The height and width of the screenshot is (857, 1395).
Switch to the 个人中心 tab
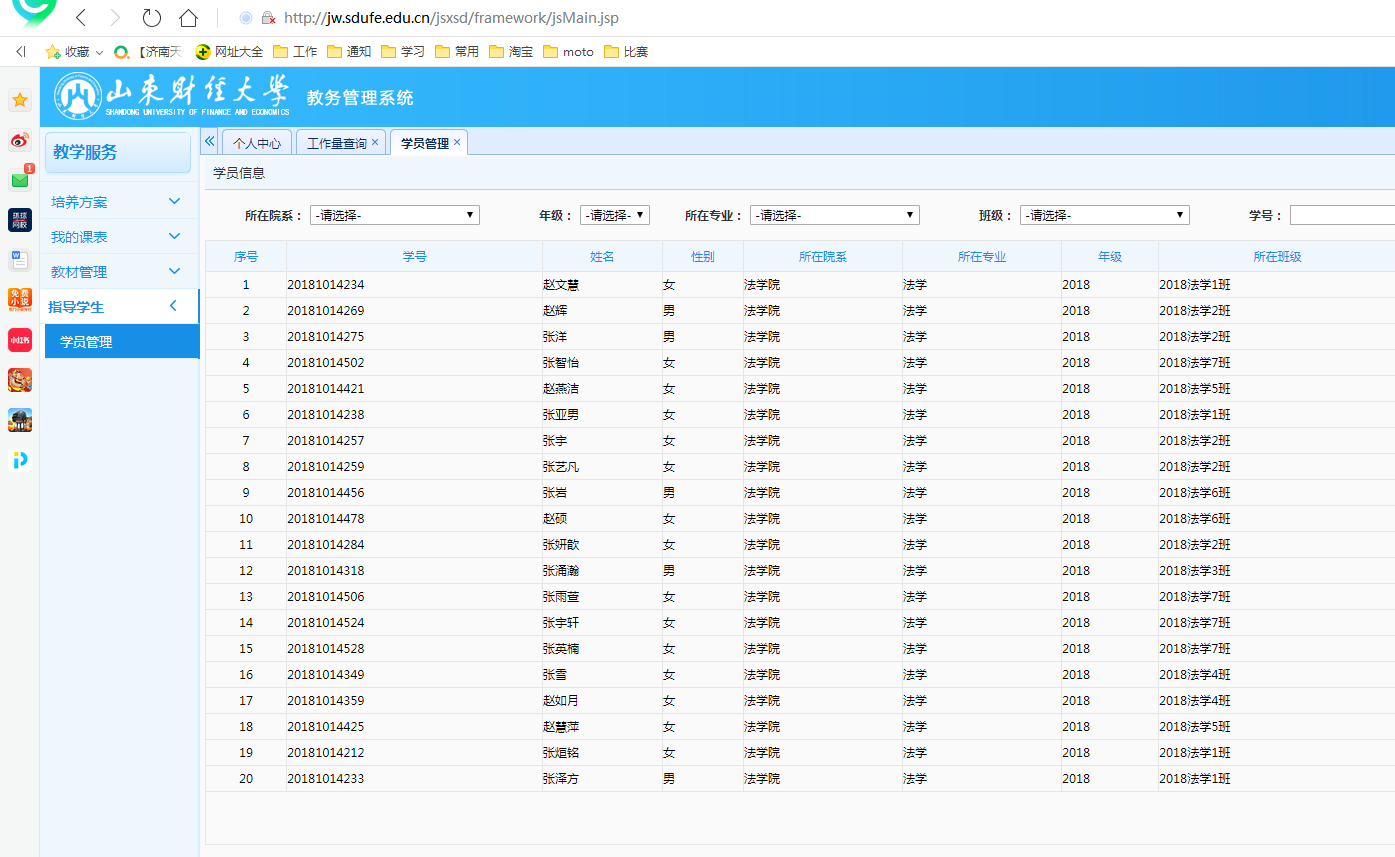point(257,143)
